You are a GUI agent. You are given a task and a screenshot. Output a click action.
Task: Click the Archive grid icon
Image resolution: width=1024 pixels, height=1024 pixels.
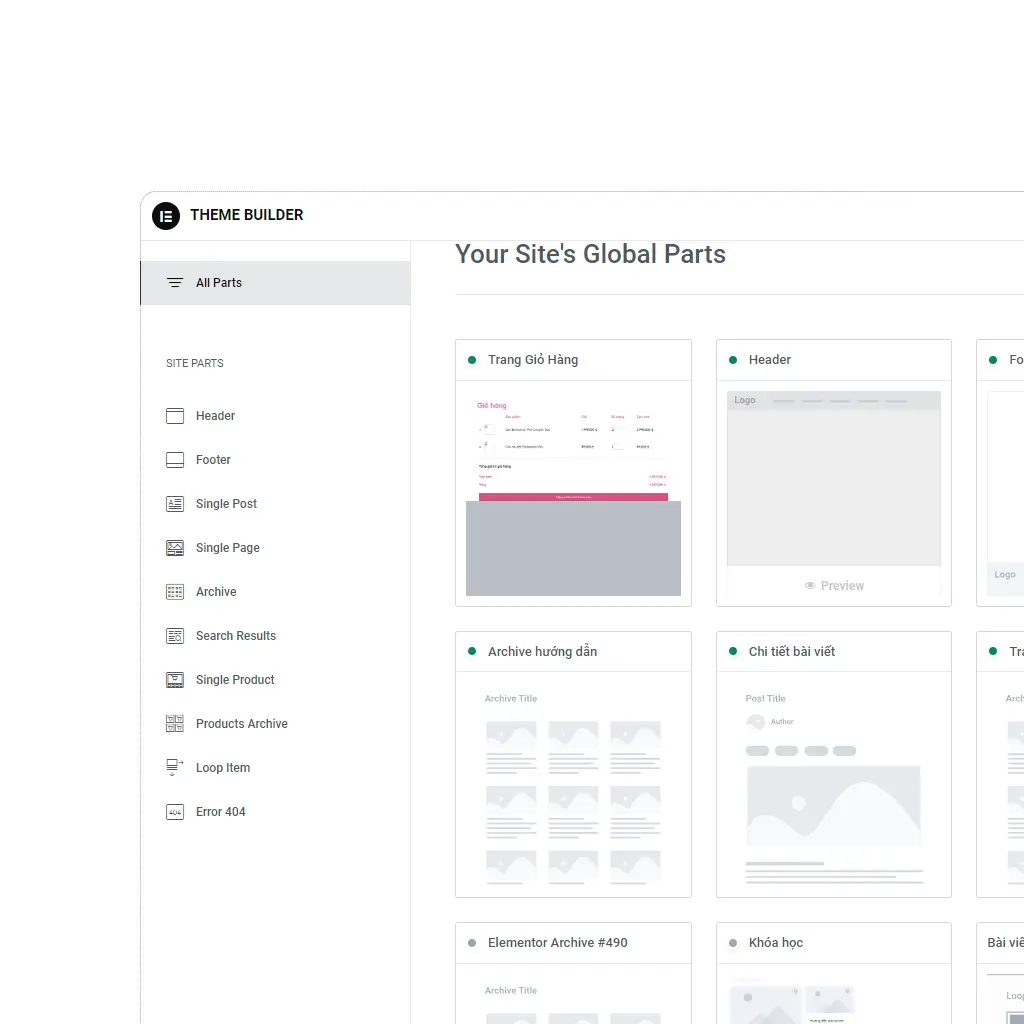point(175,592)
